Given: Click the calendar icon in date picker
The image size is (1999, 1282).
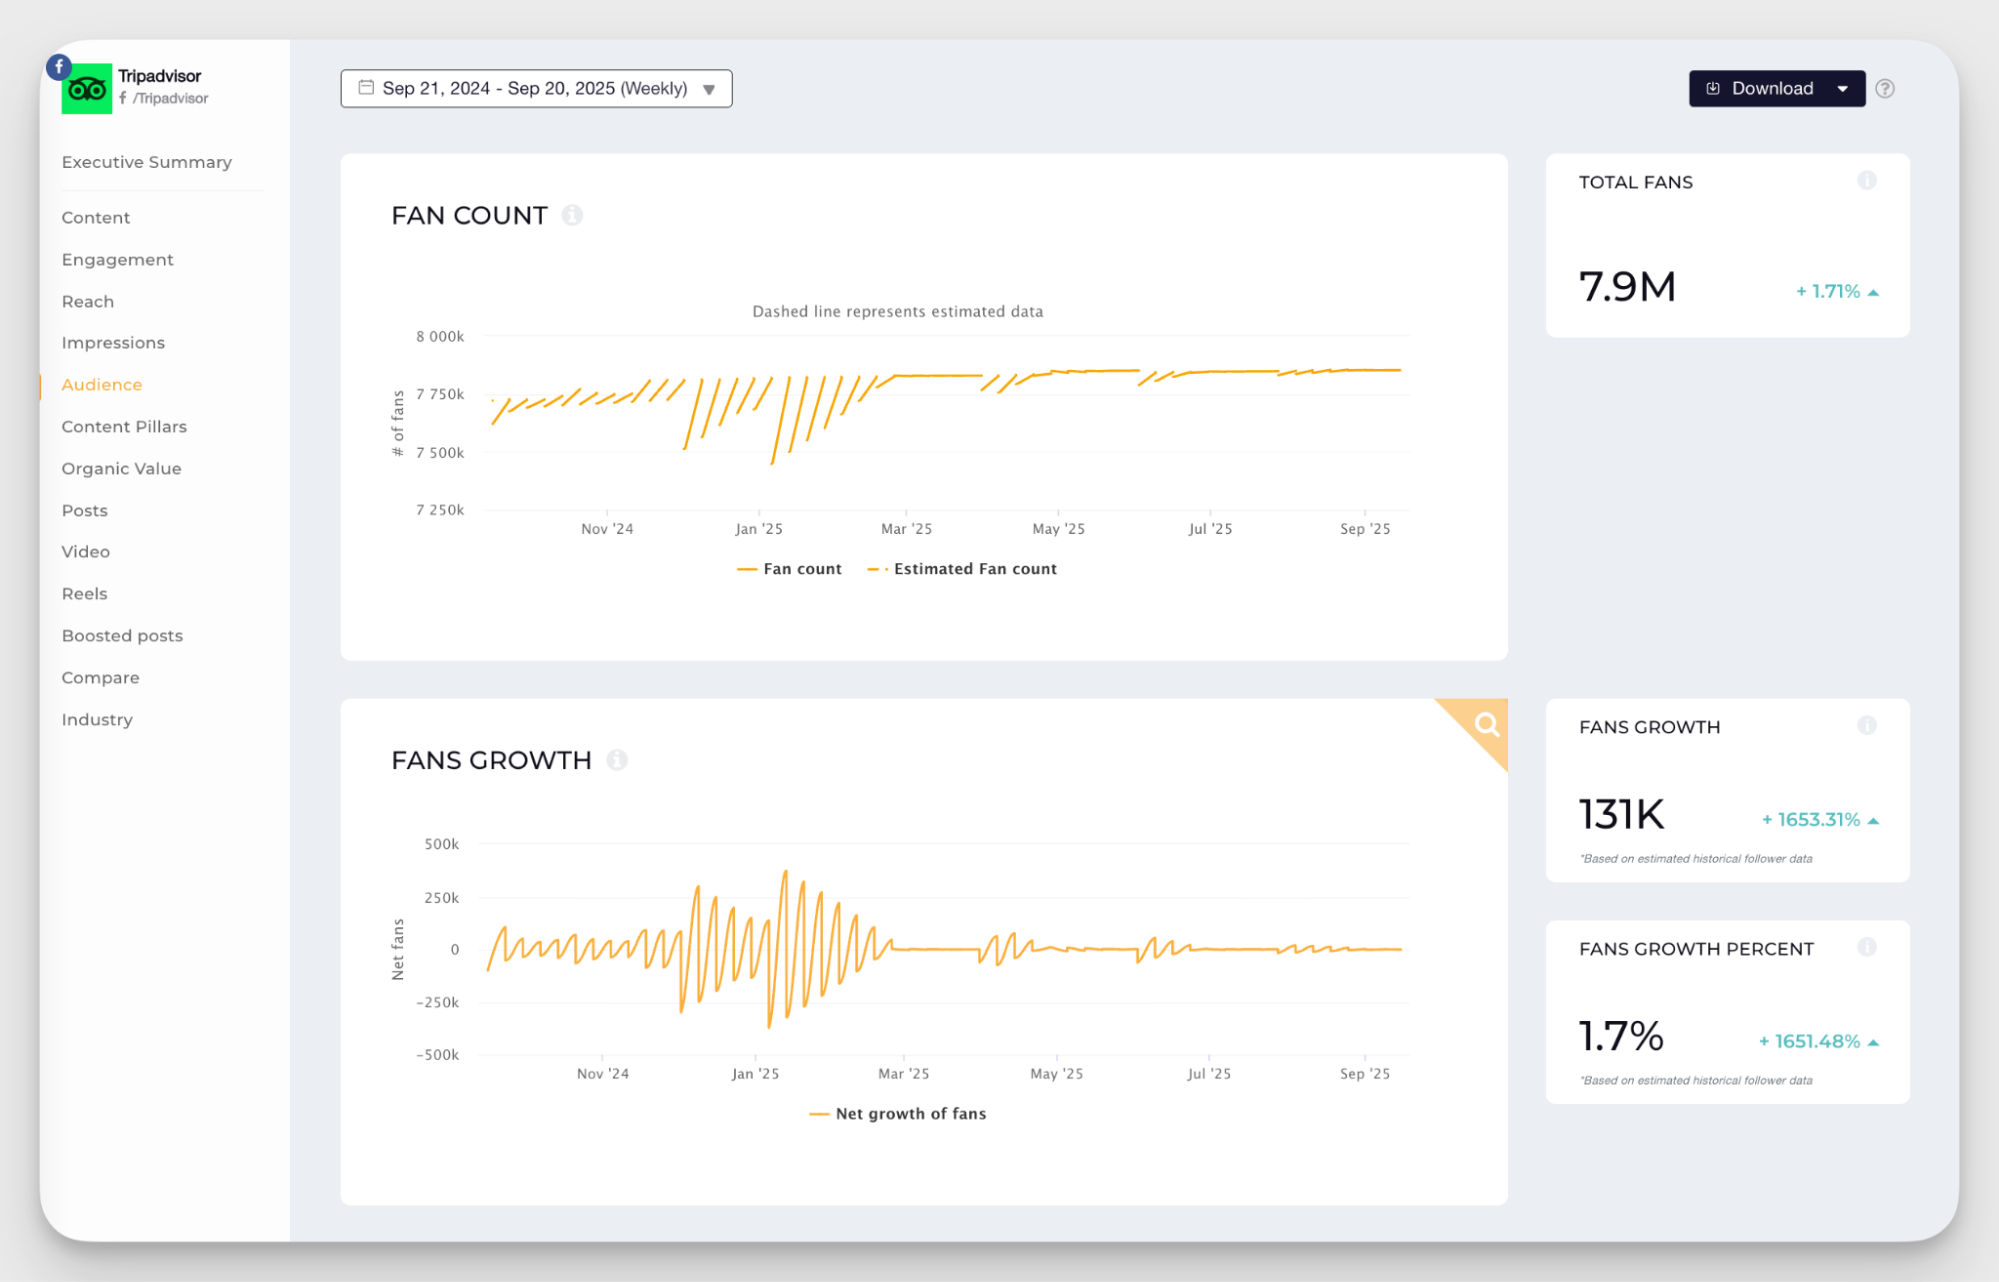Looking at the screenshot, I should (366, 88).
